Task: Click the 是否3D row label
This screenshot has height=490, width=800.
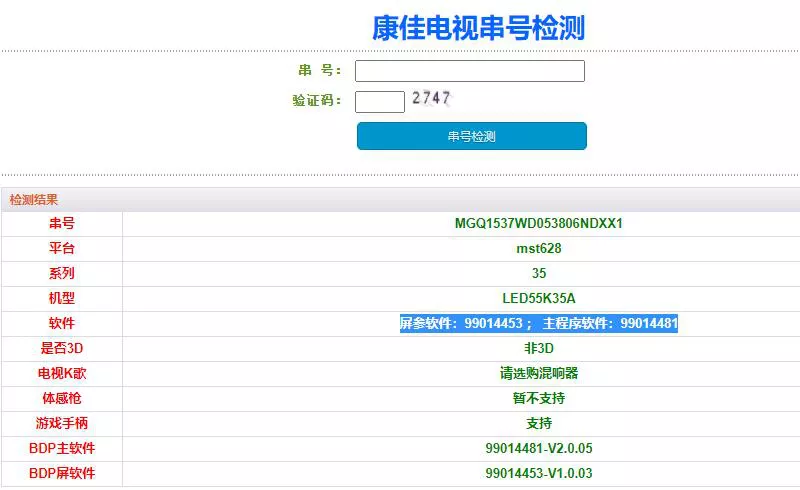Action: pos(62,348)
